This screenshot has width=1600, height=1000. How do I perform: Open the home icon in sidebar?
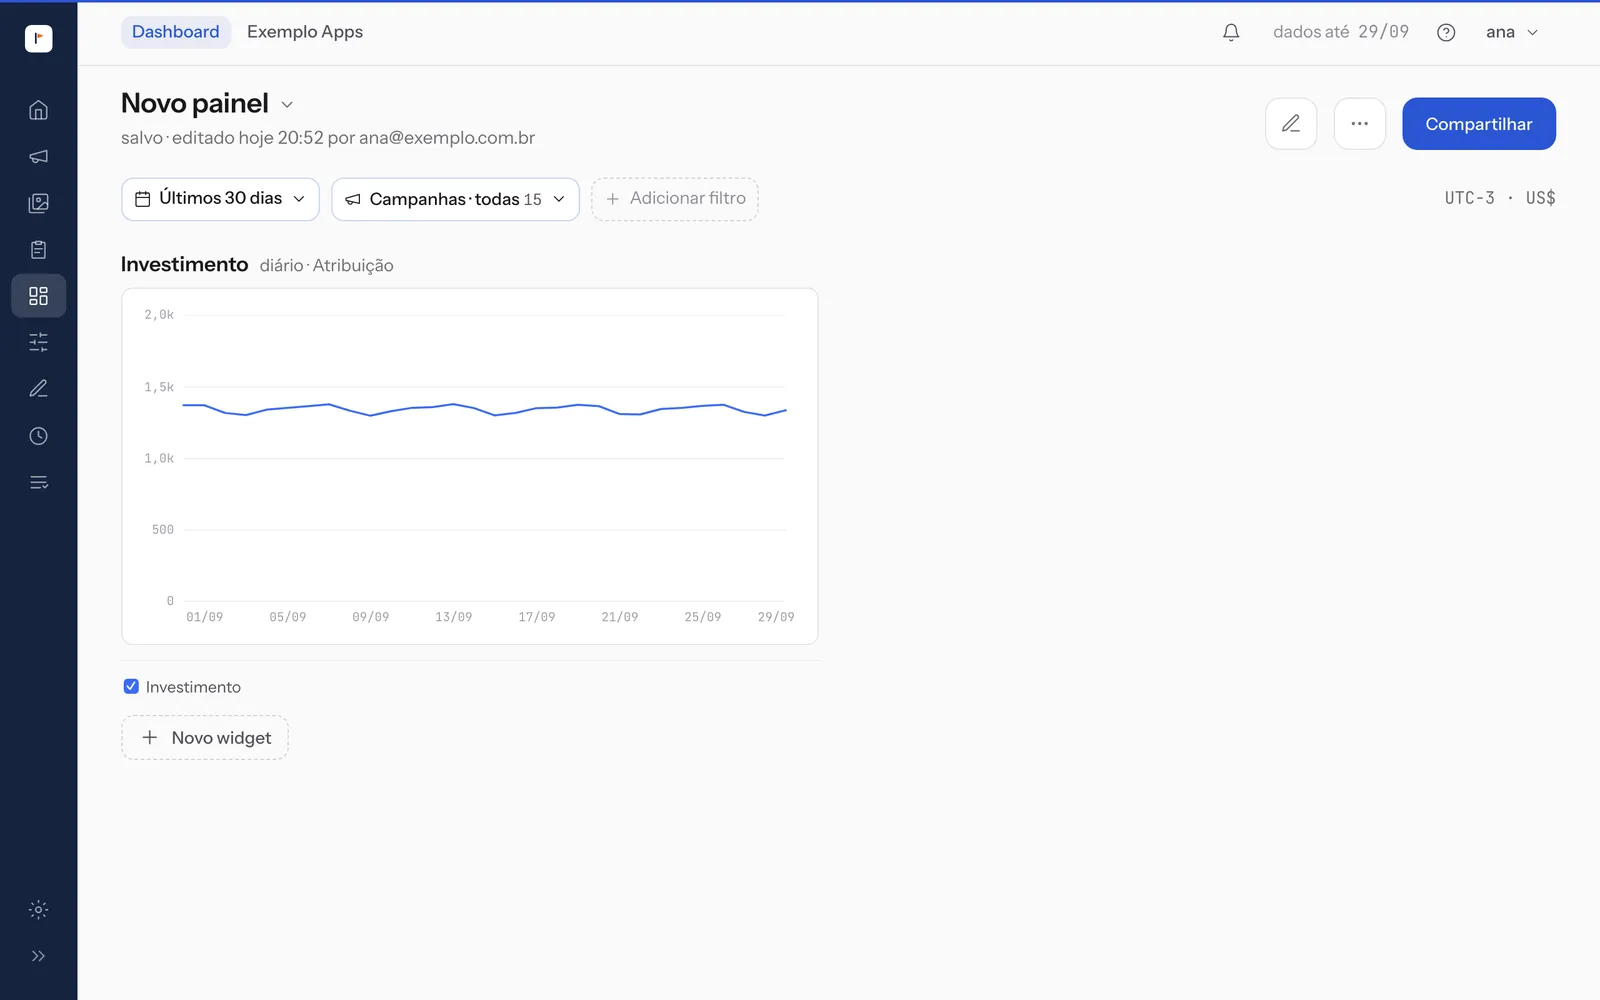[38, 110]
